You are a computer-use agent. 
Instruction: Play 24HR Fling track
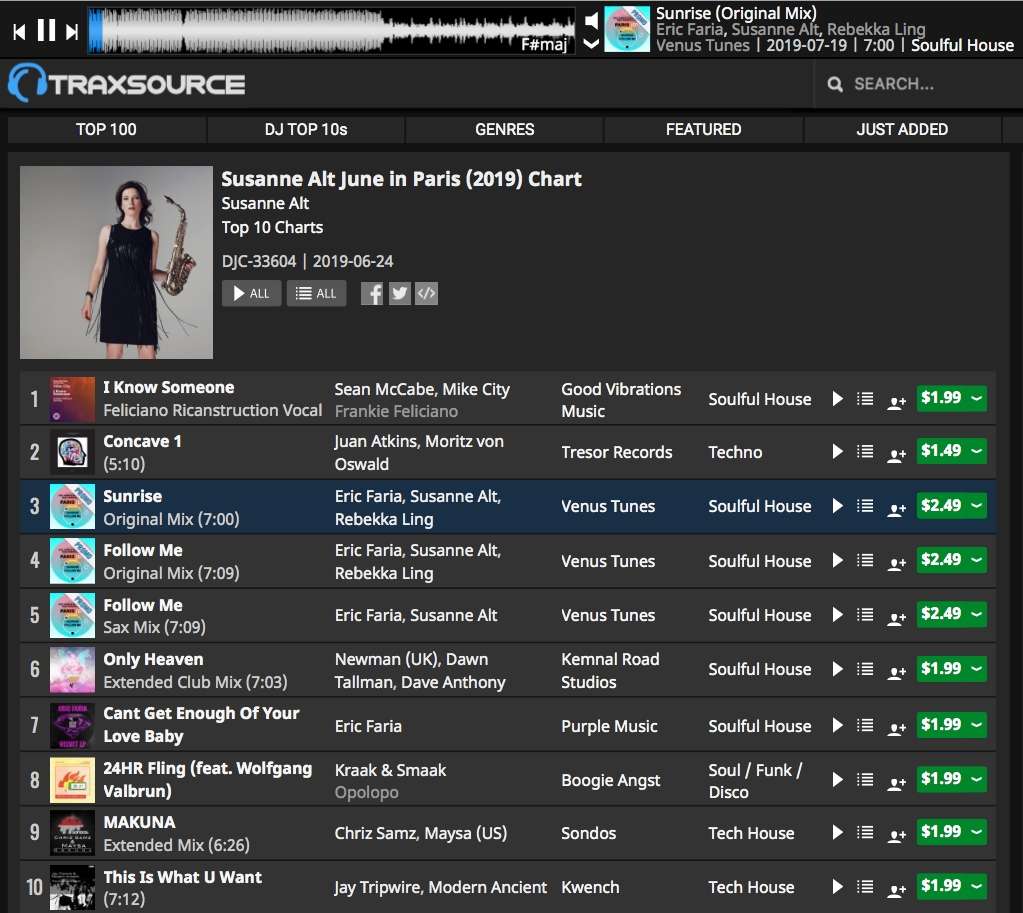pyautogui.click(x=838, y=780)
